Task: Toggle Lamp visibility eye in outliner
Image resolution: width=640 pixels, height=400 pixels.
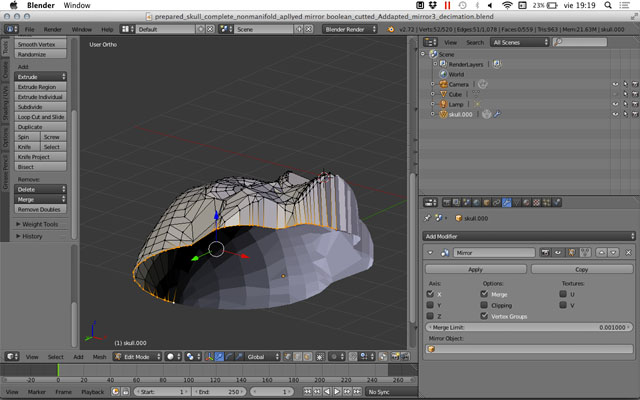Action: coord(615,104)
